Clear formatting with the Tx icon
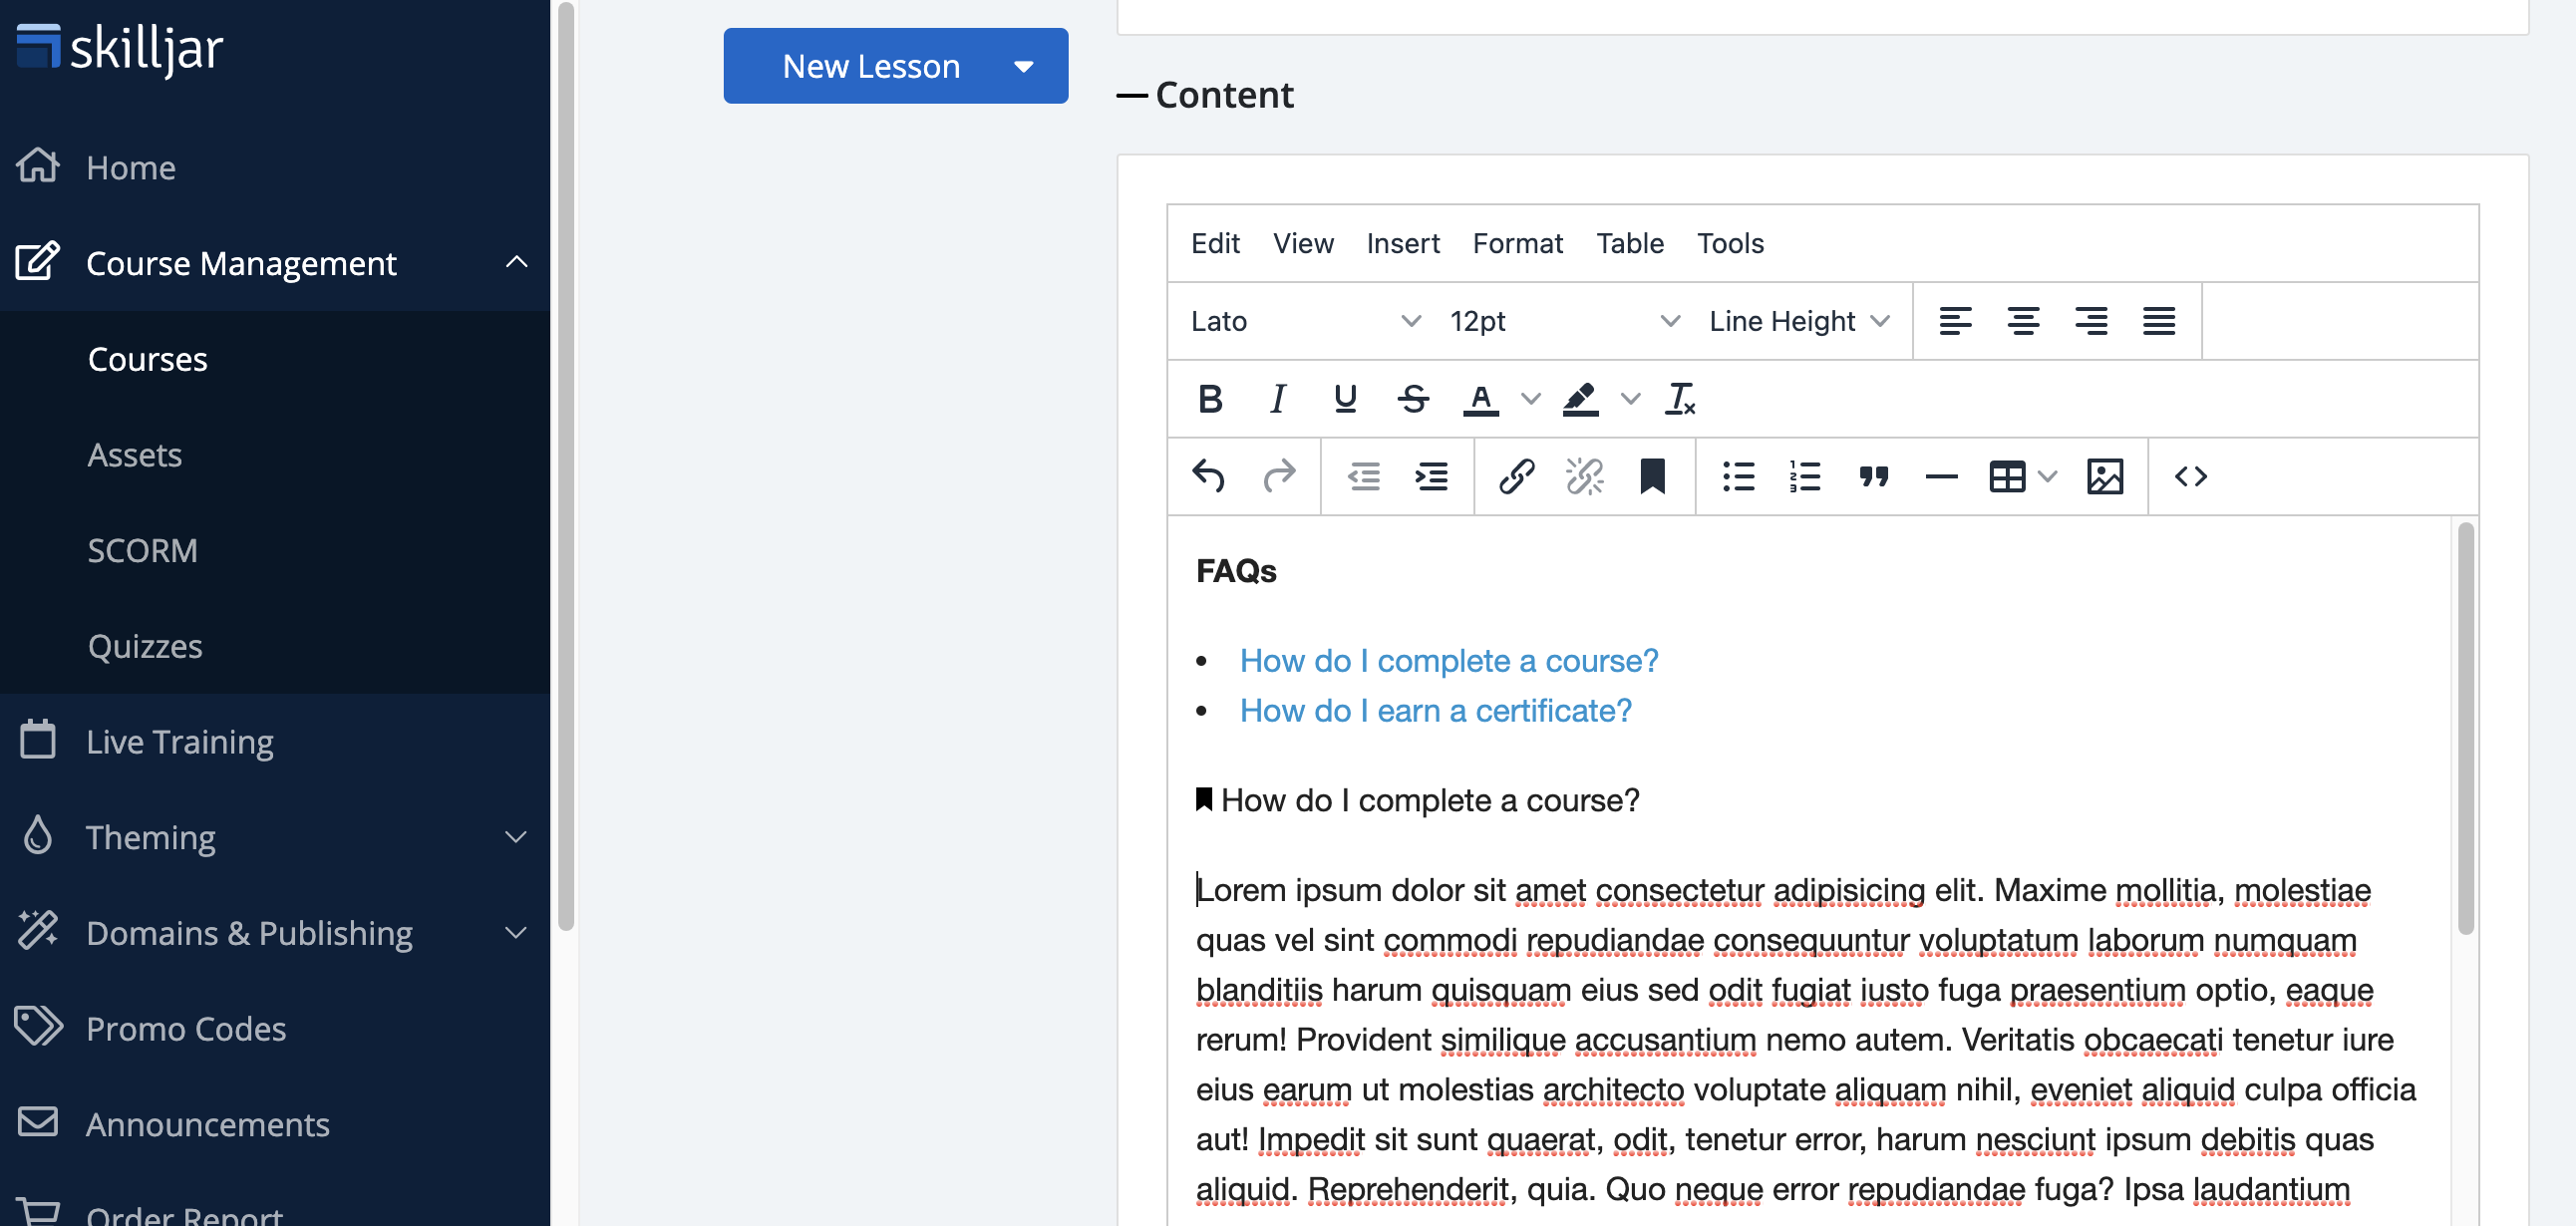The width and height of the screenshot is (2576, 1226). (1680, 399)
